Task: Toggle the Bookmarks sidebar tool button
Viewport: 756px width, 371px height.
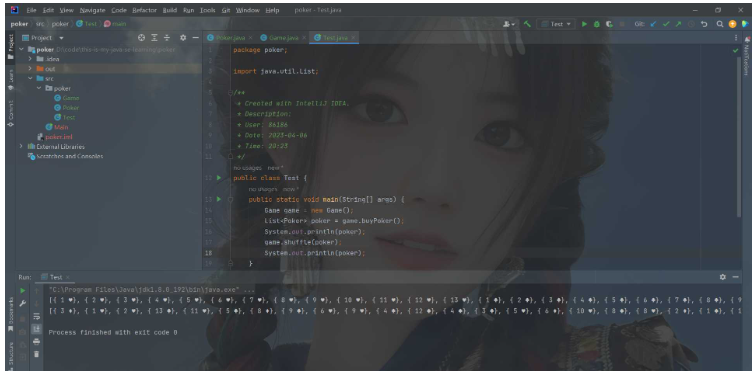Action: [11, 315]
